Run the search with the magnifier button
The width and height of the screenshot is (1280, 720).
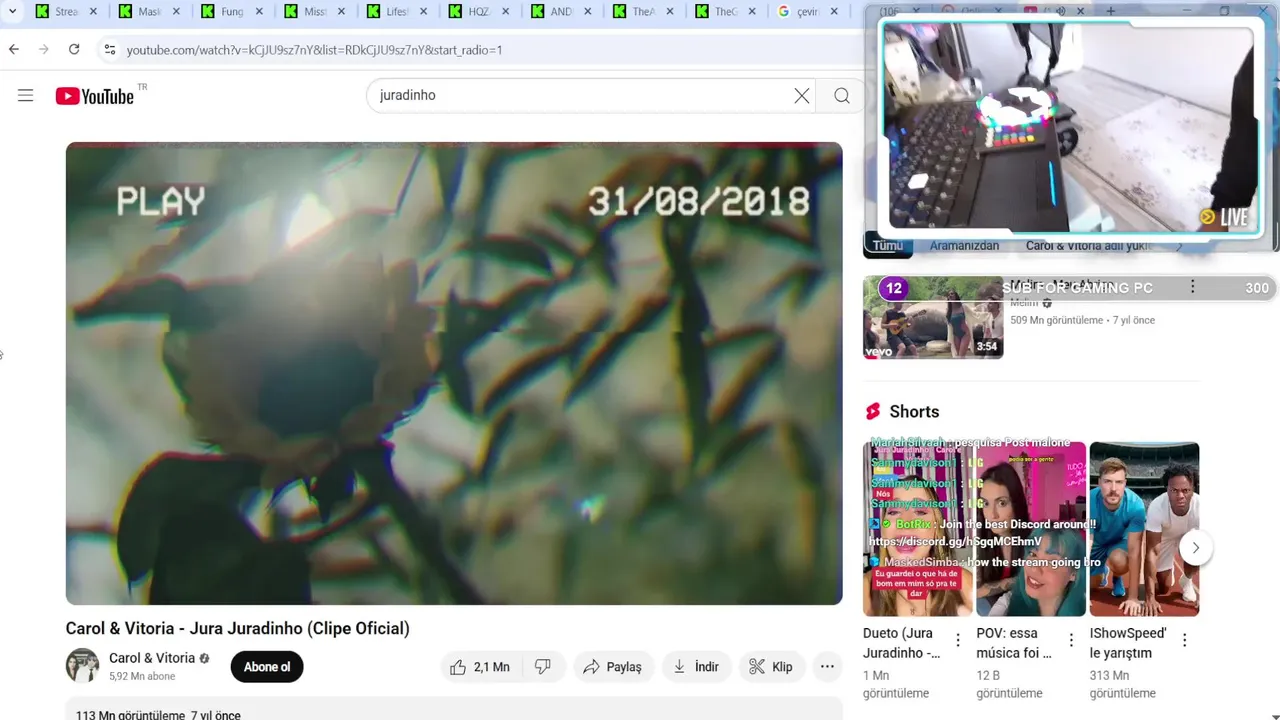842,96
